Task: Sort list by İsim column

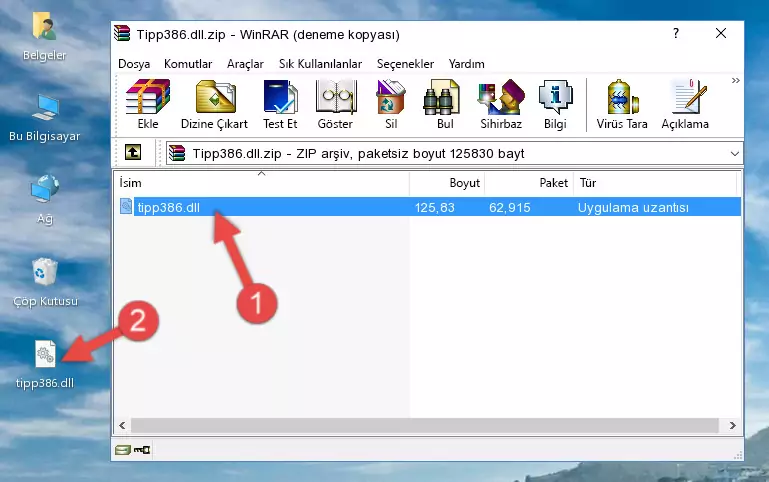Action: (x=262, y=183)
